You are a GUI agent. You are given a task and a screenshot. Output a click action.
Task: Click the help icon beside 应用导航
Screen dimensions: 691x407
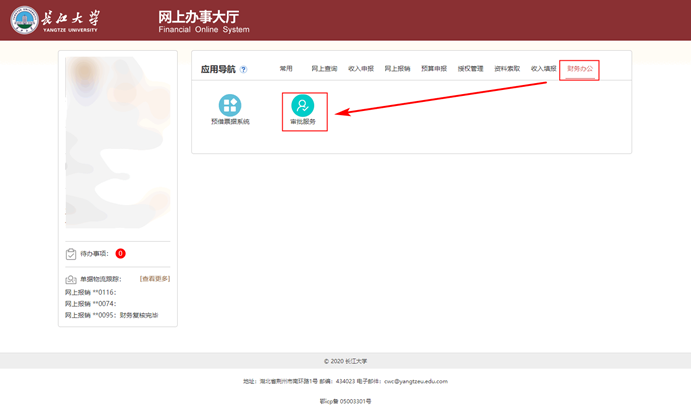click(243, 69)
